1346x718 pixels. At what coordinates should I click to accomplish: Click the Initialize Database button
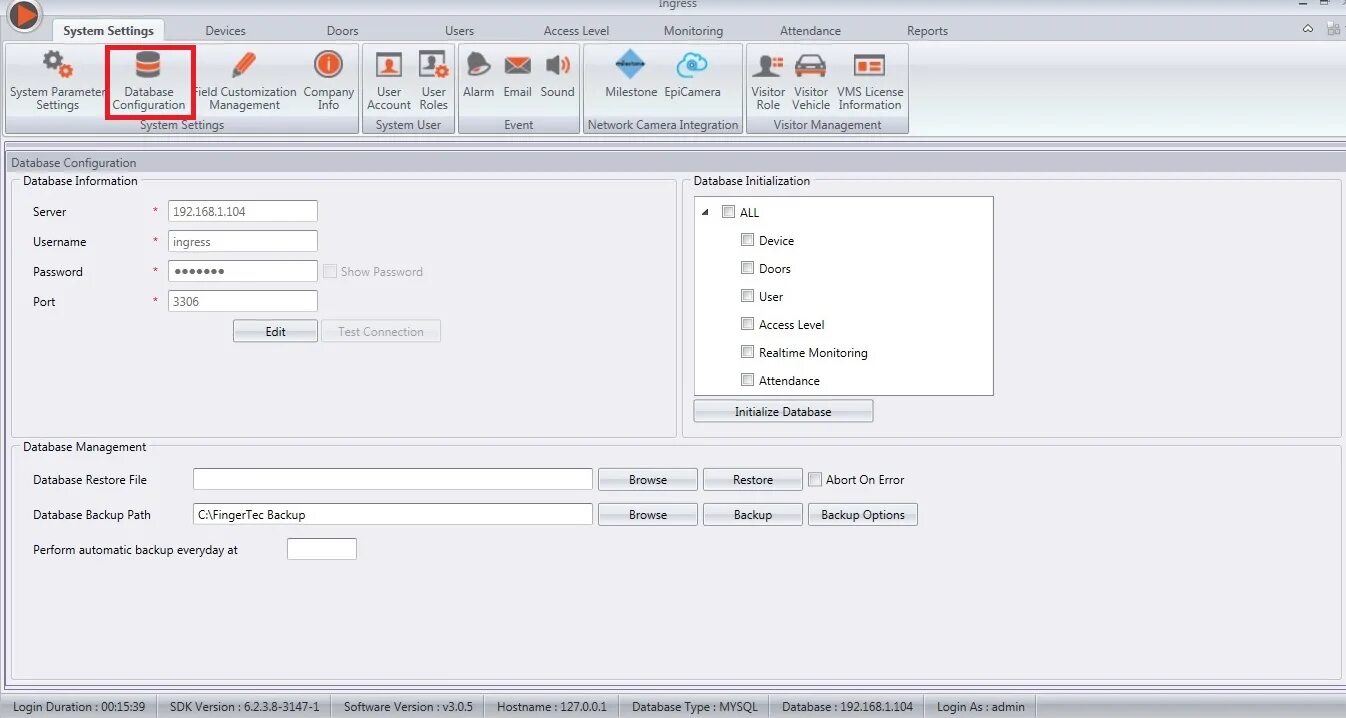[x=783, y=411]
